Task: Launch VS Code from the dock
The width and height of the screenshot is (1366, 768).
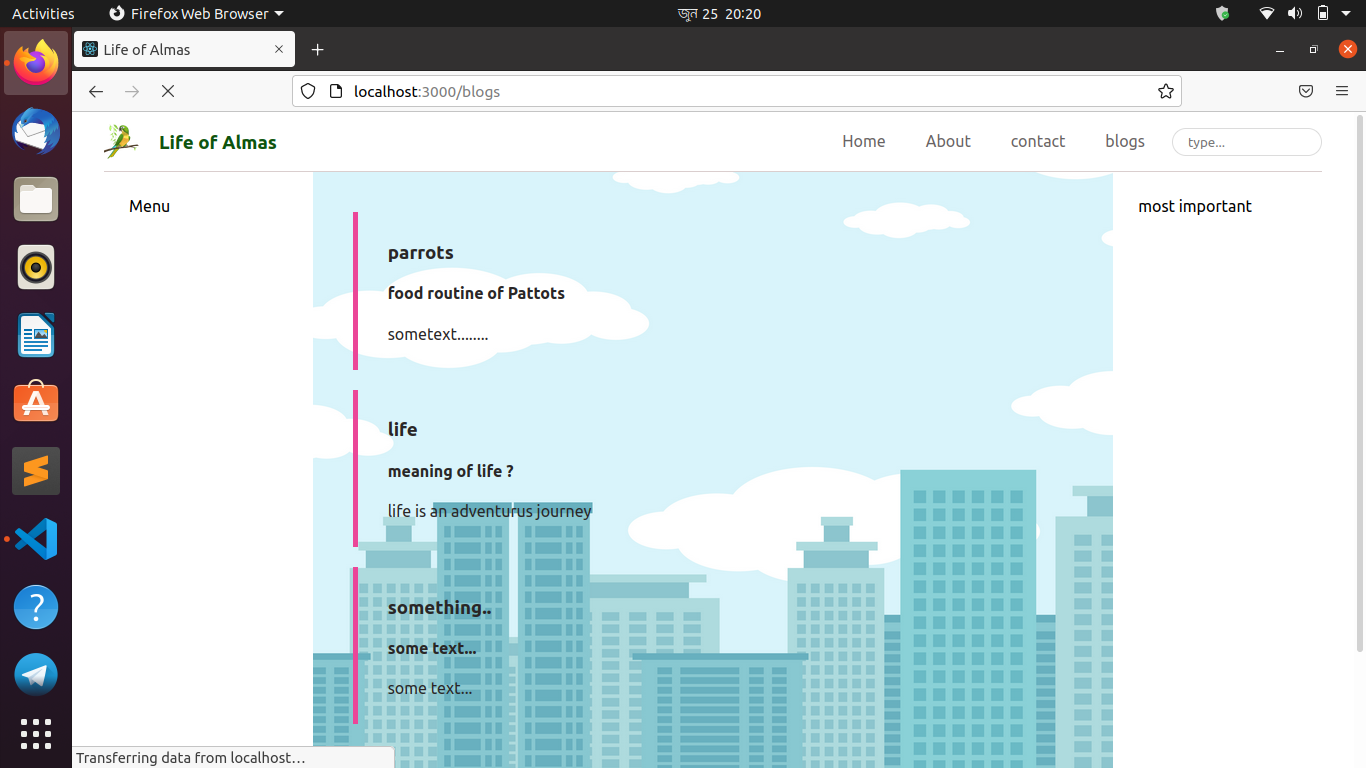Action: click(x=35, y=538)
